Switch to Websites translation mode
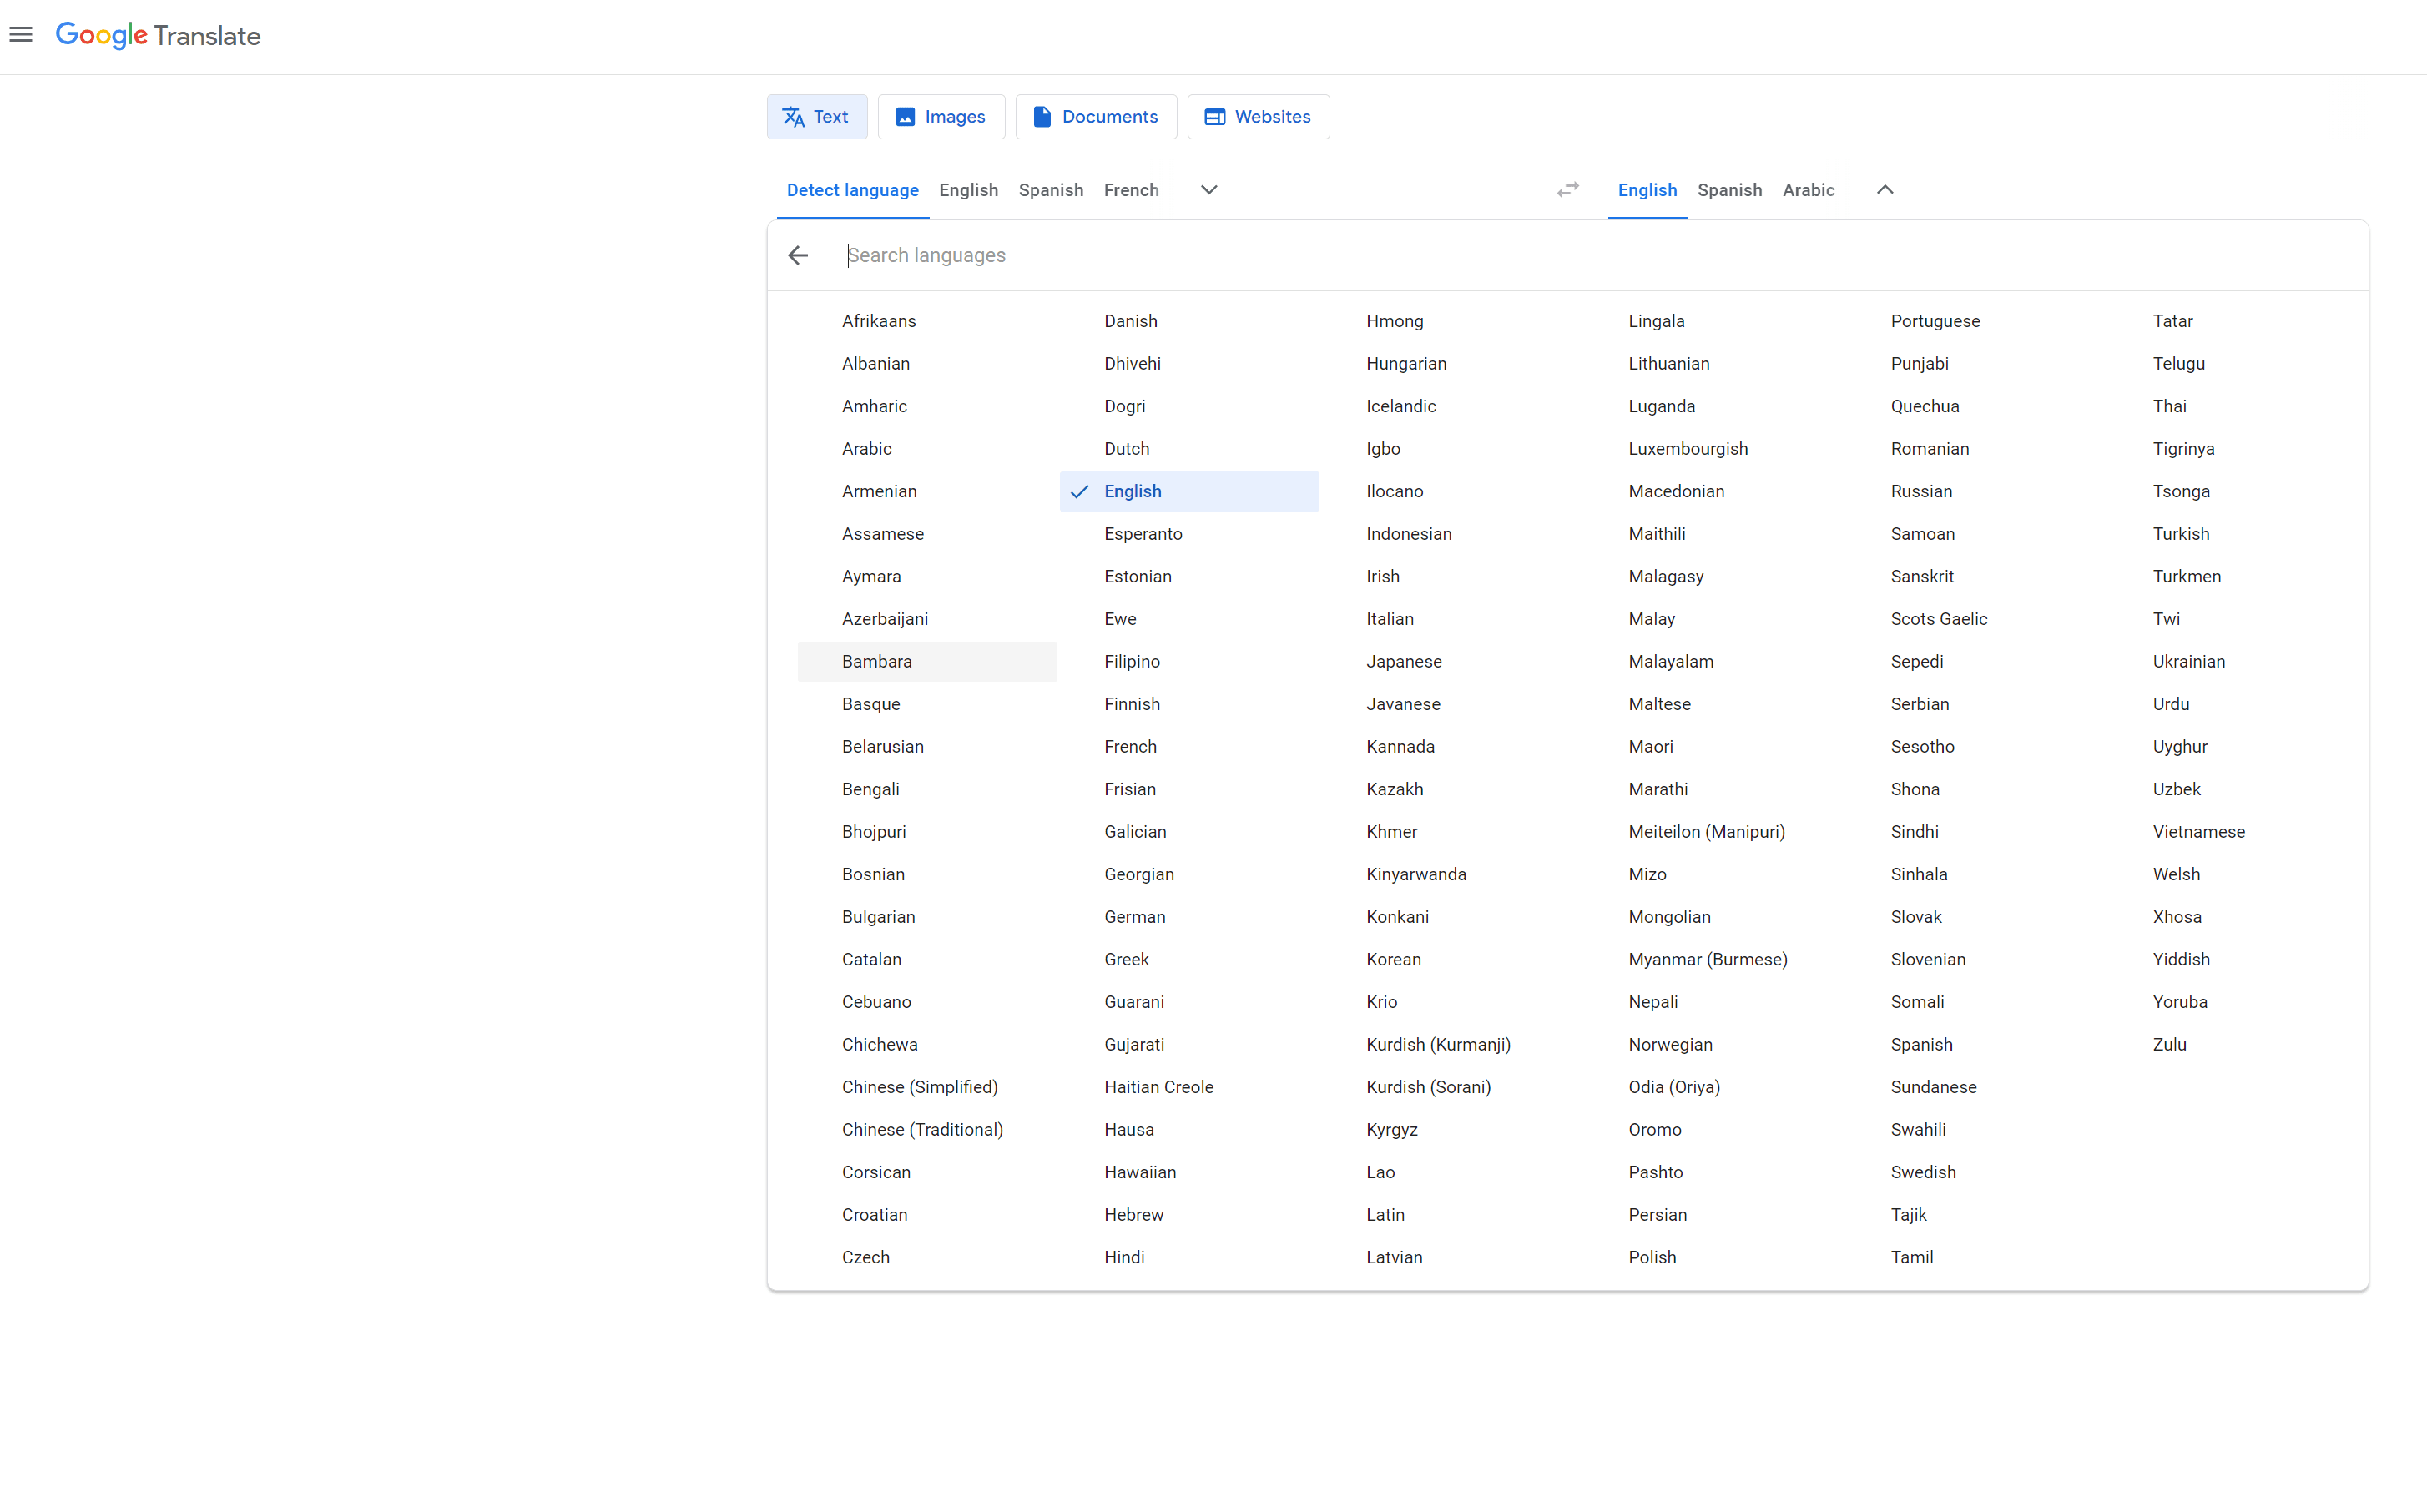The image size is (2427, 1512). 1258,117
